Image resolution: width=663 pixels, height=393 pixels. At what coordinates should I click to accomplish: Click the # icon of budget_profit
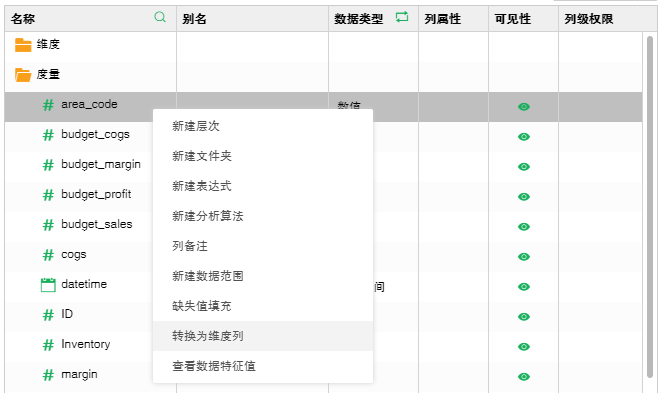point(48,195)
